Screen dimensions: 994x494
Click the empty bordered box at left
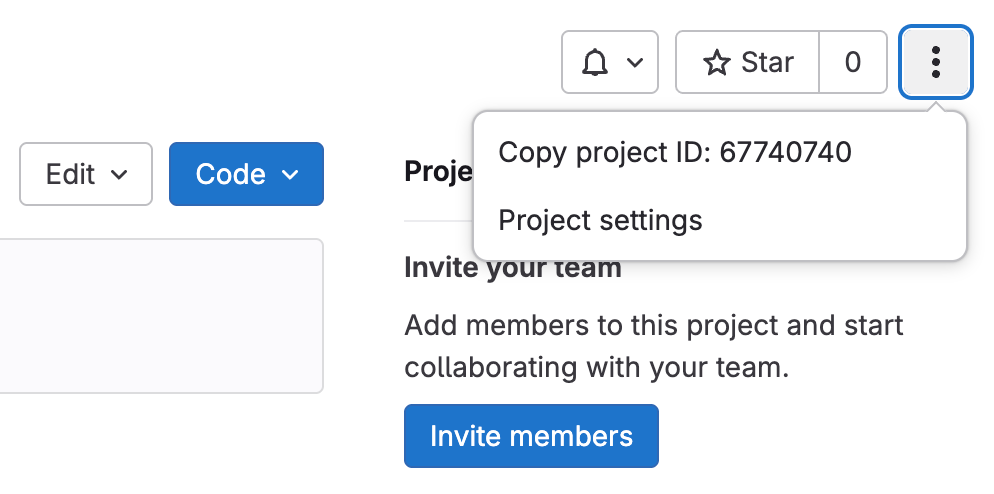160,316
